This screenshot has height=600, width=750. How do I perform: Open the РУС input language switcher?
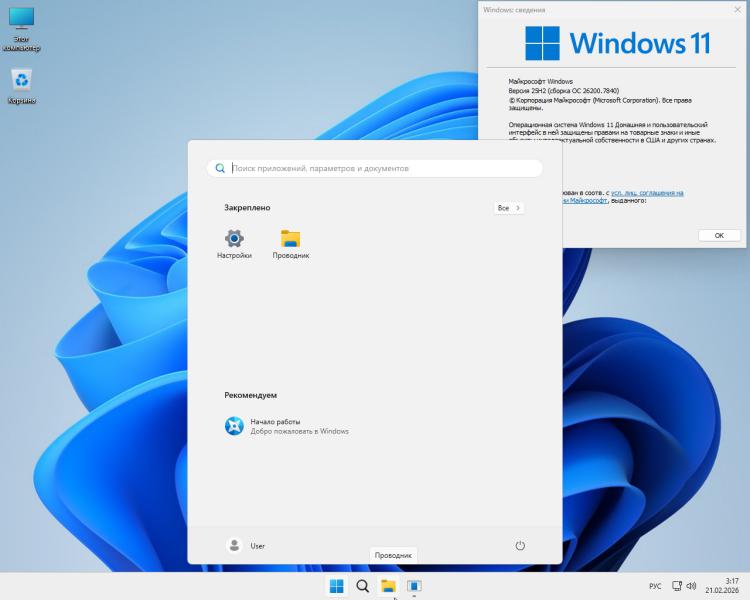pyautogui.click(x=655, y=586)
